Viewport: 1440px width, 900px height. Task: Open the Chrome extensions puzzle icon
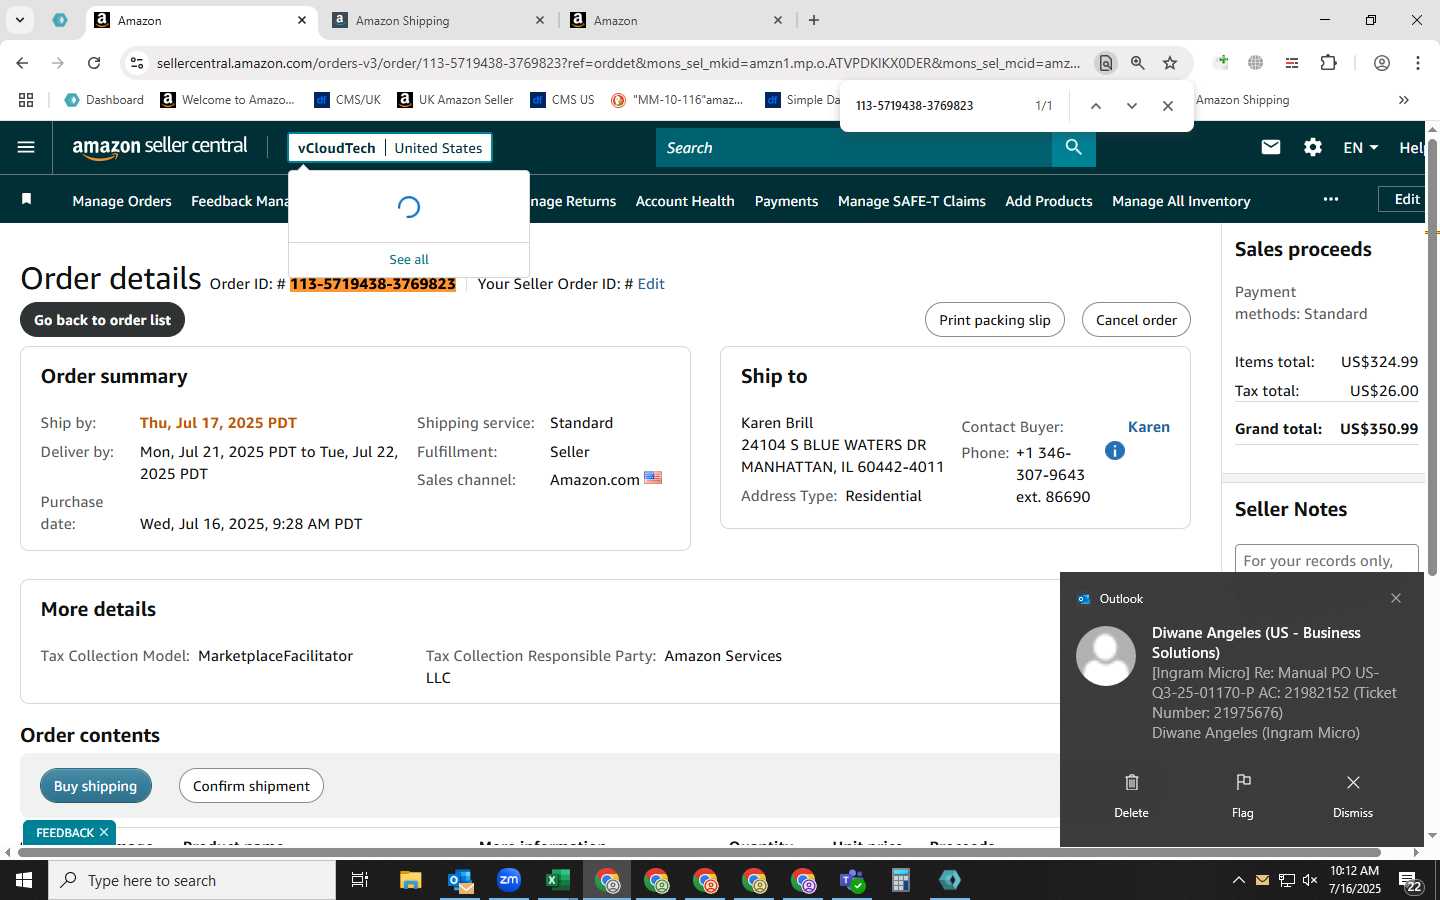click(1329, 63)
